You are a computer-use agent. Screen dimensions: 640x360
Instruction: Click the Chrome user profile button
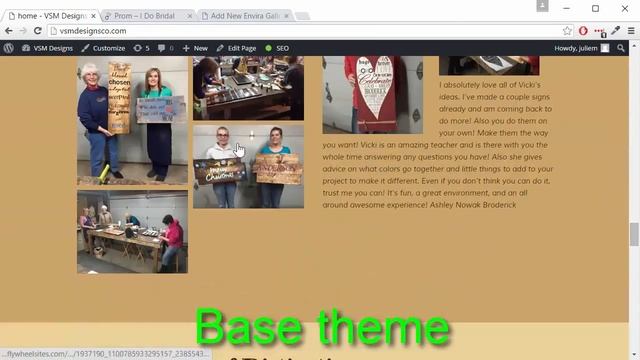(542, 6)
